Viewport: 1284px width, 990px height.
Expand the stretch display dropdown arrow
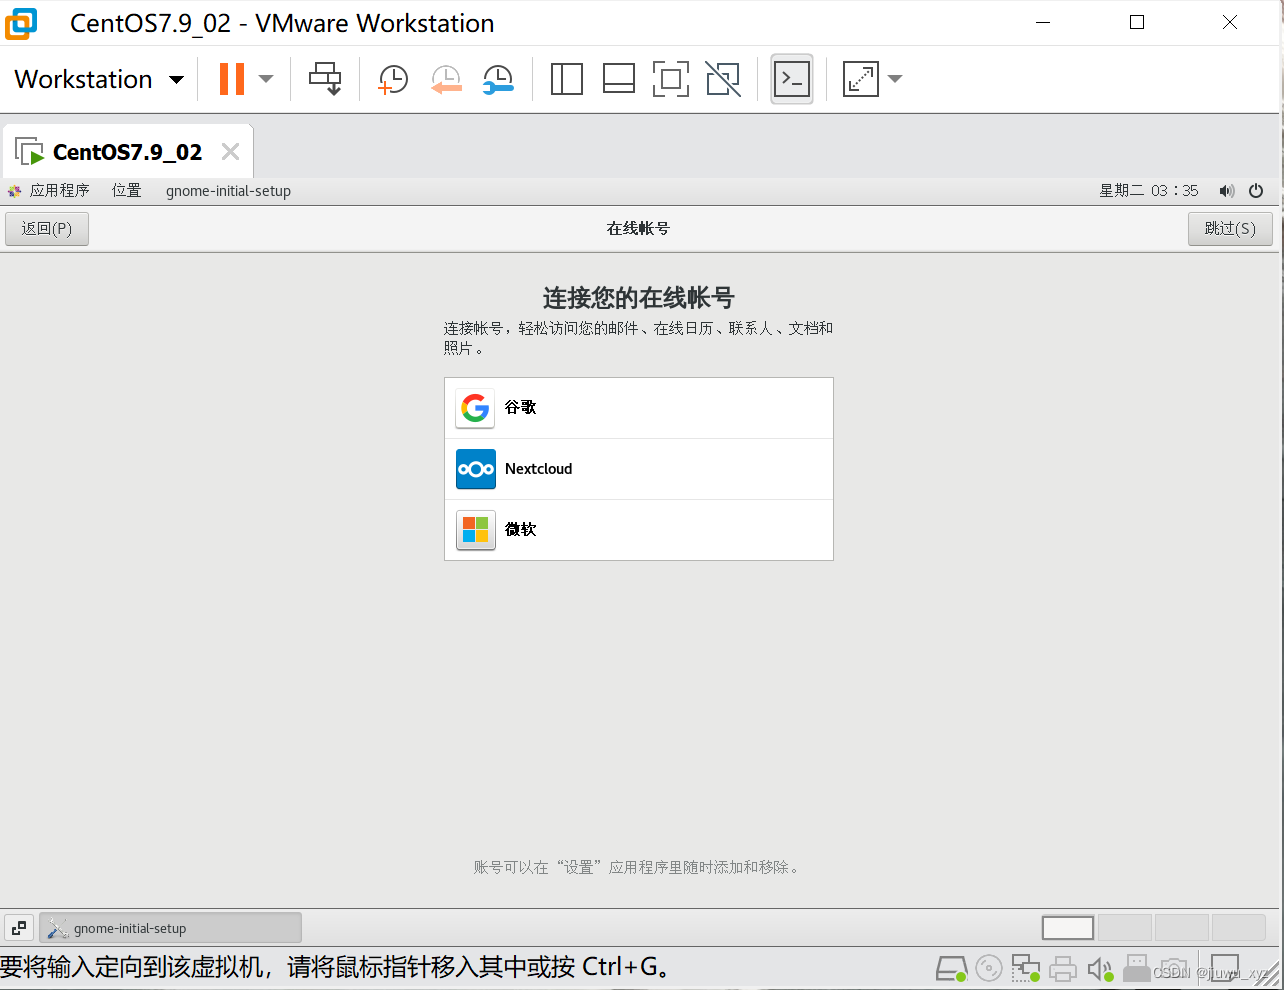(x=895, y=79)
